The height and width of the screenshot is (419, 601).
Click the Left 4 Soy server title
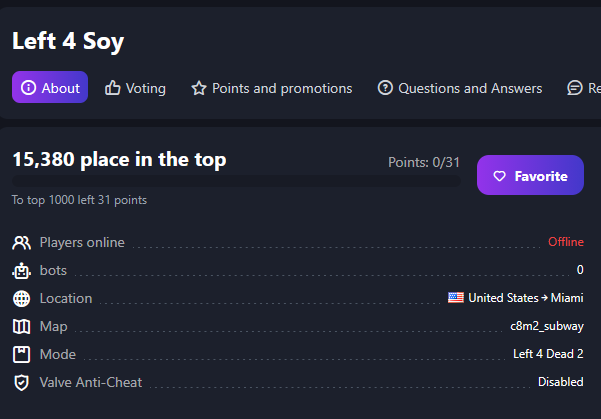coord(68,41)
